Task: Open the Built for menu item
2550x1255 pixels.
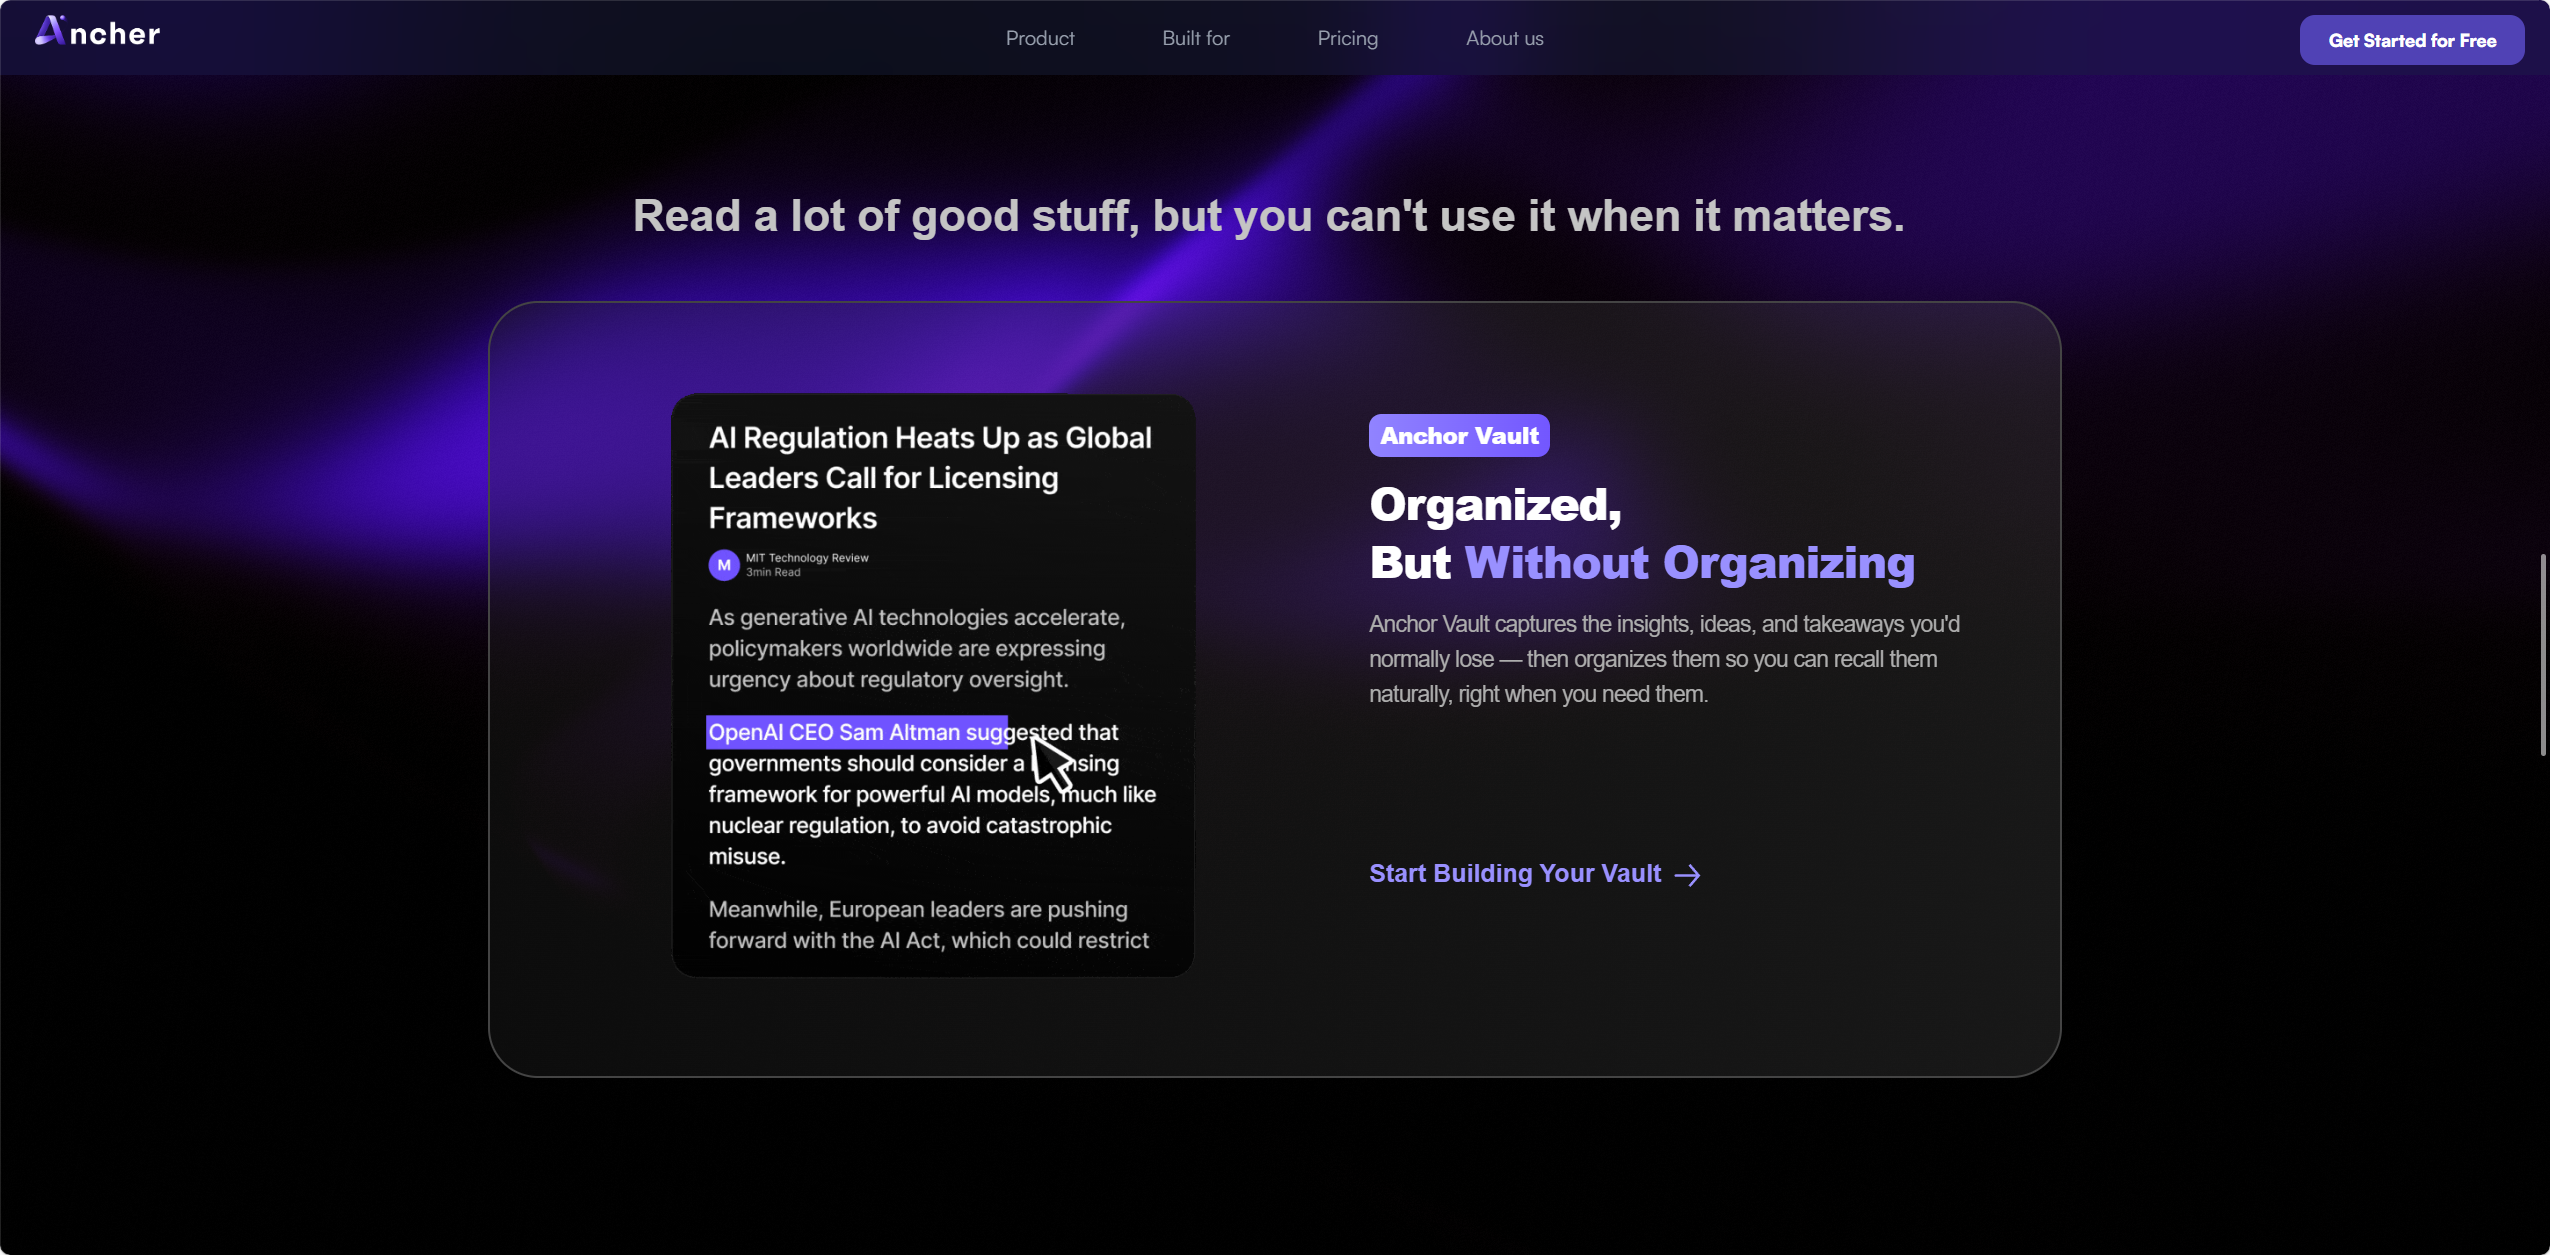Action: tap(1196, 38)
